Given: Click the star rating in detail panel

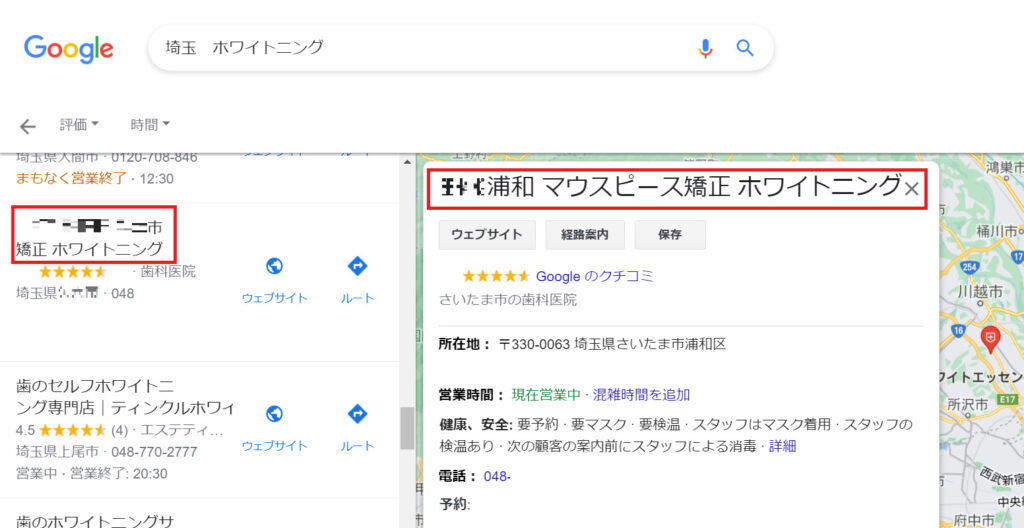Looking at the screenshot, I should [496, 276].
